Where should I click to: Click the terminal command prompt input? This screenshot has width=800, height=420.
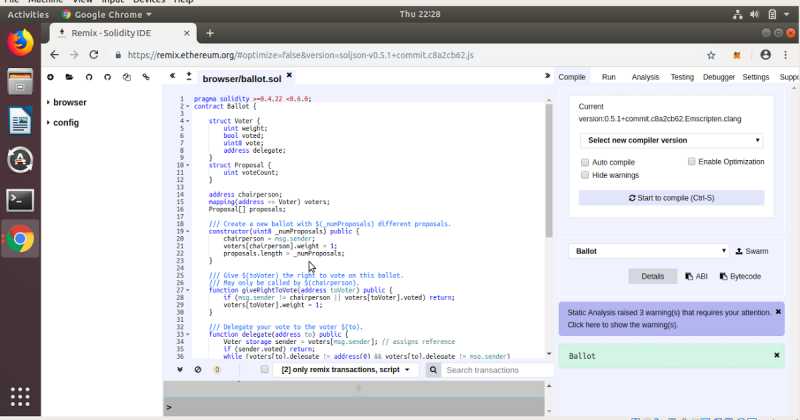coord(357,407)
